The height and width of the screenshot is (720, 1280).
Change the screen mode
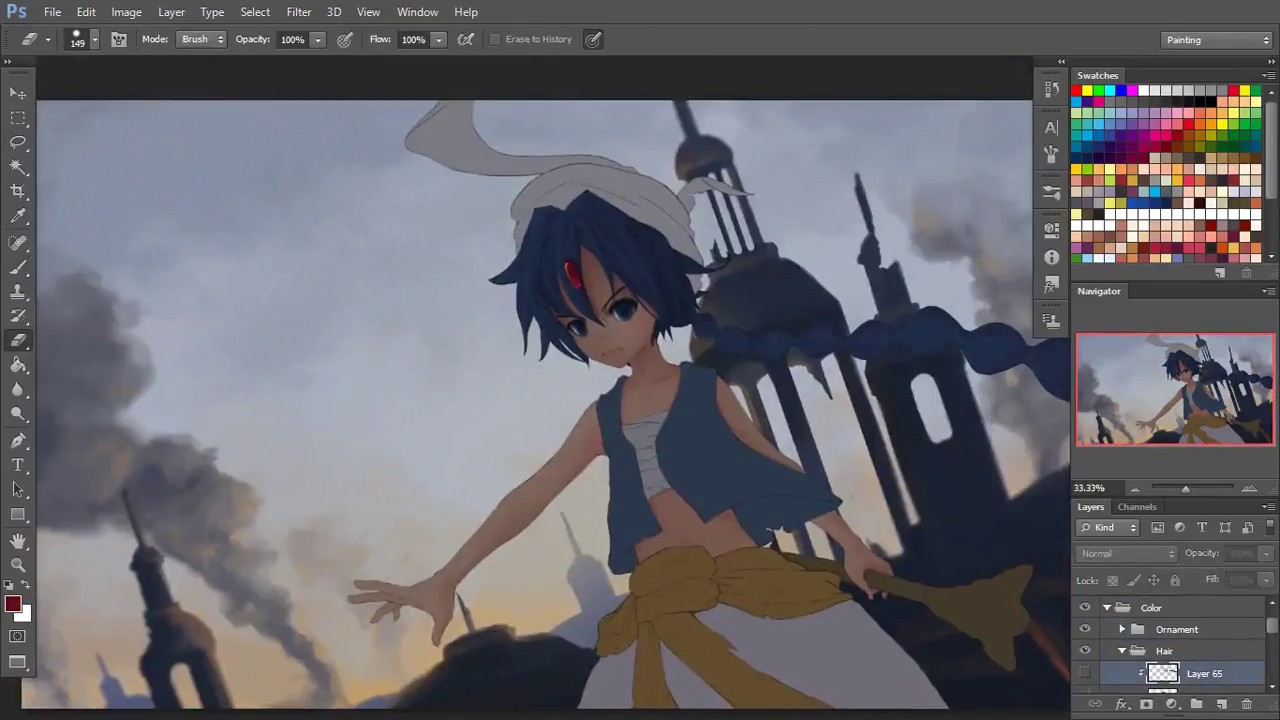click(18, 661)
